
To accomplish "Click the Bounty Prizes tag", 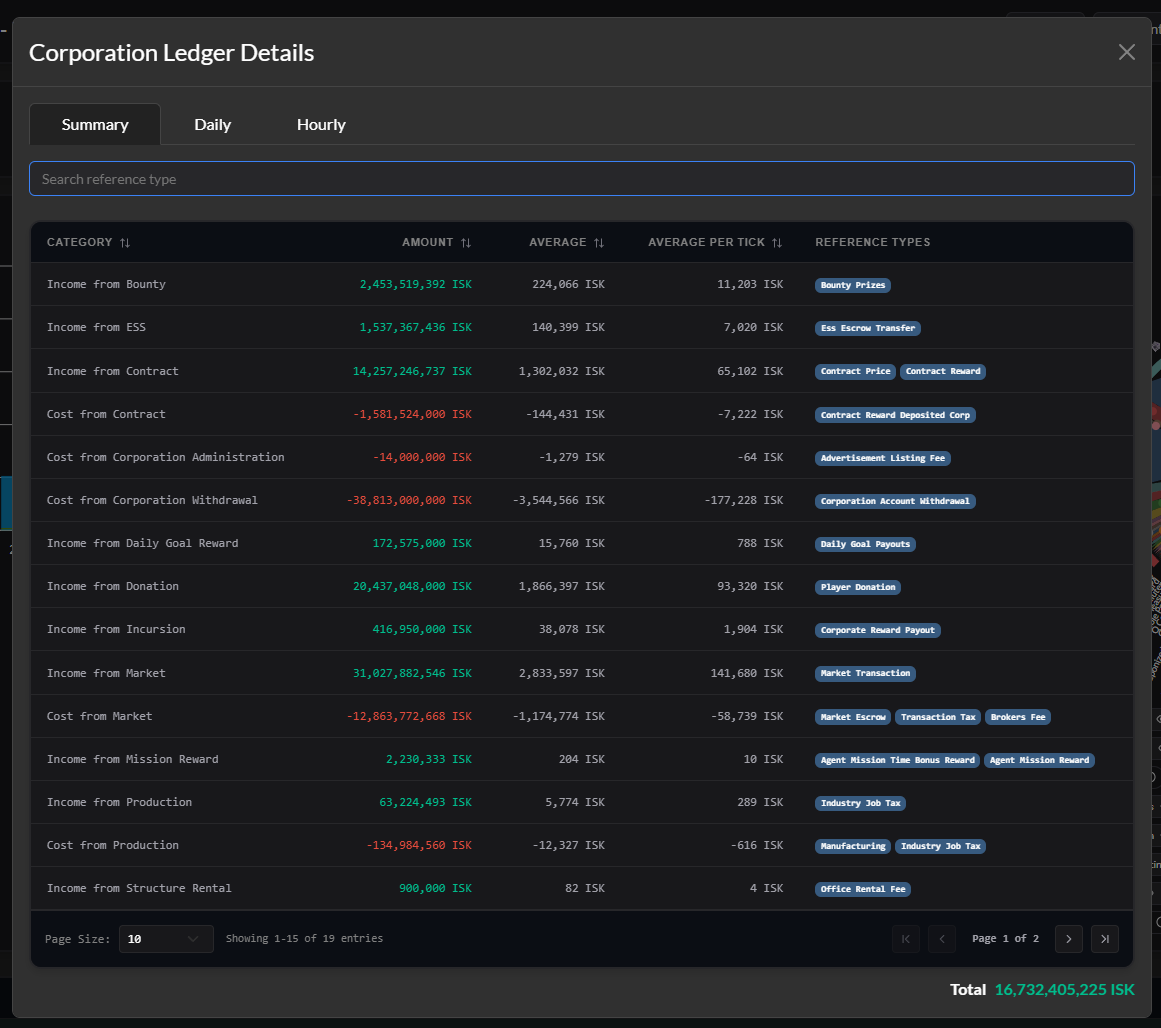I will coord(852,285).
